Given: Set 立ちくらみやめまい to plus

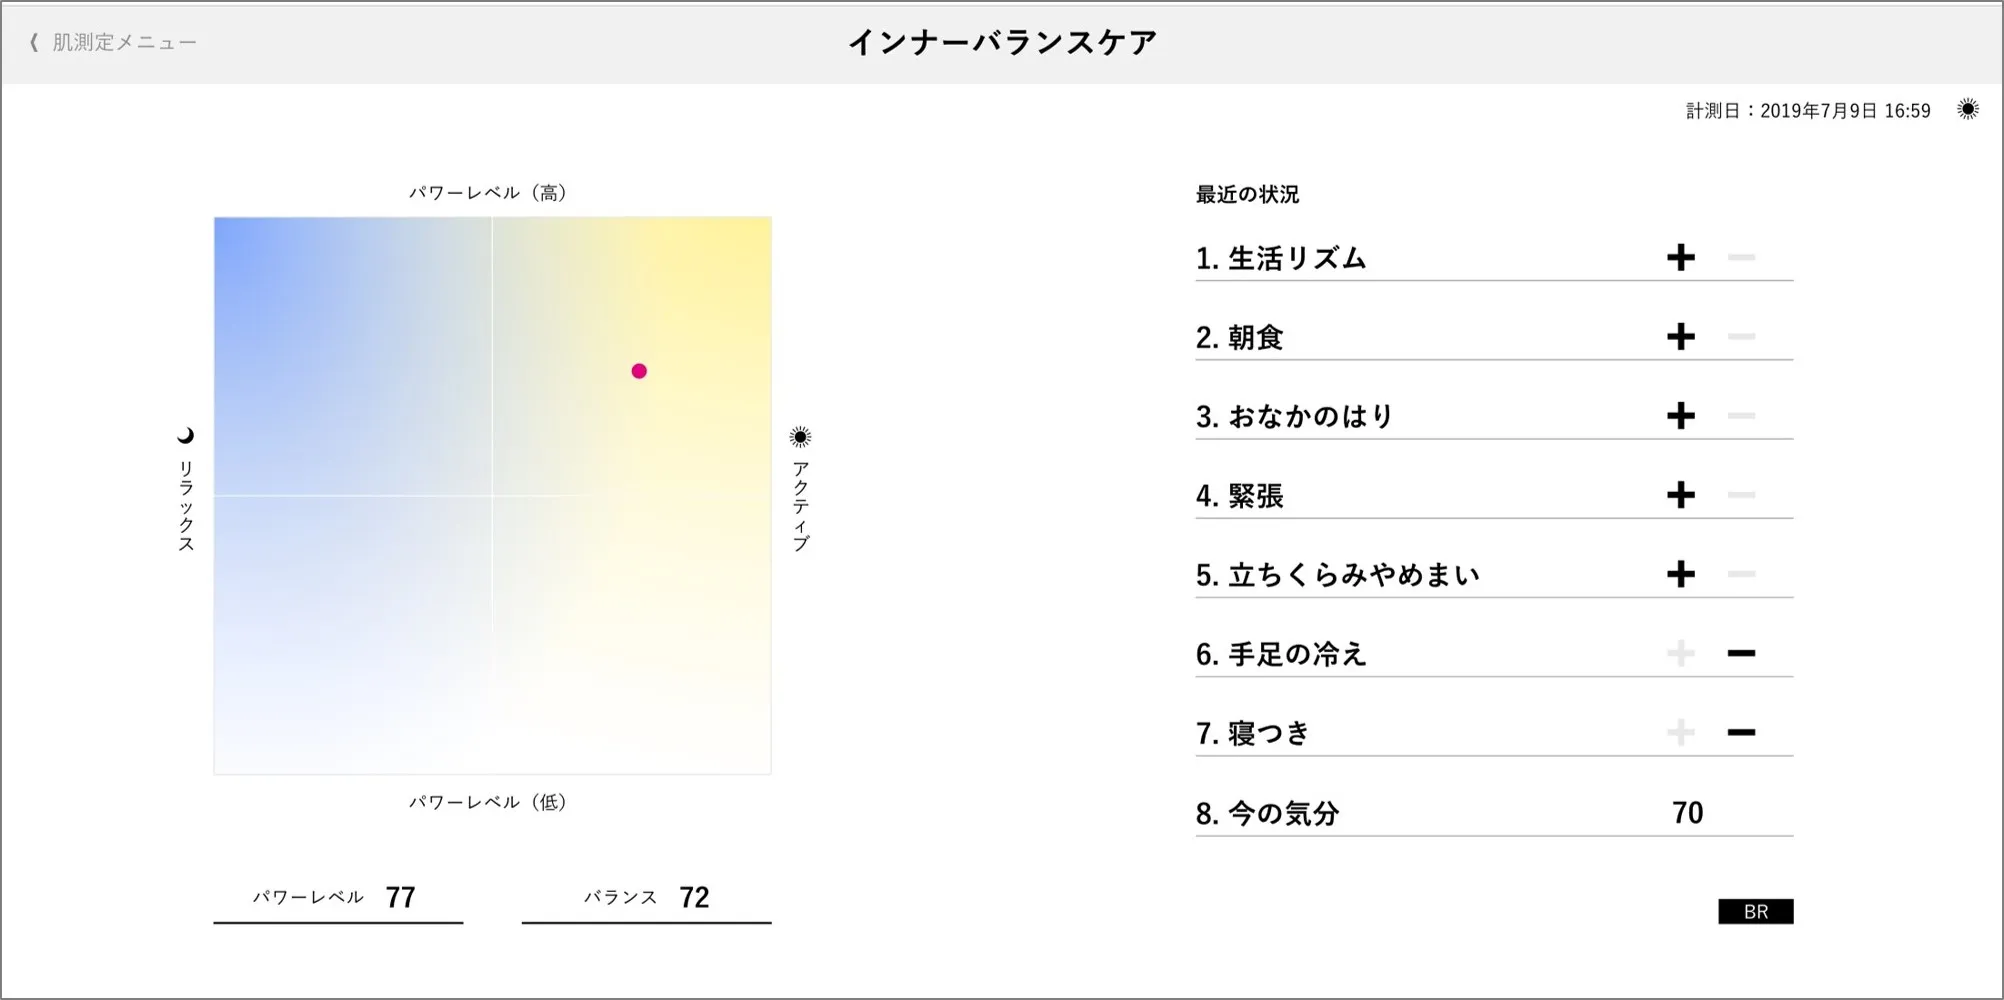Looking at the screenshot, I should click(1681, 574).
